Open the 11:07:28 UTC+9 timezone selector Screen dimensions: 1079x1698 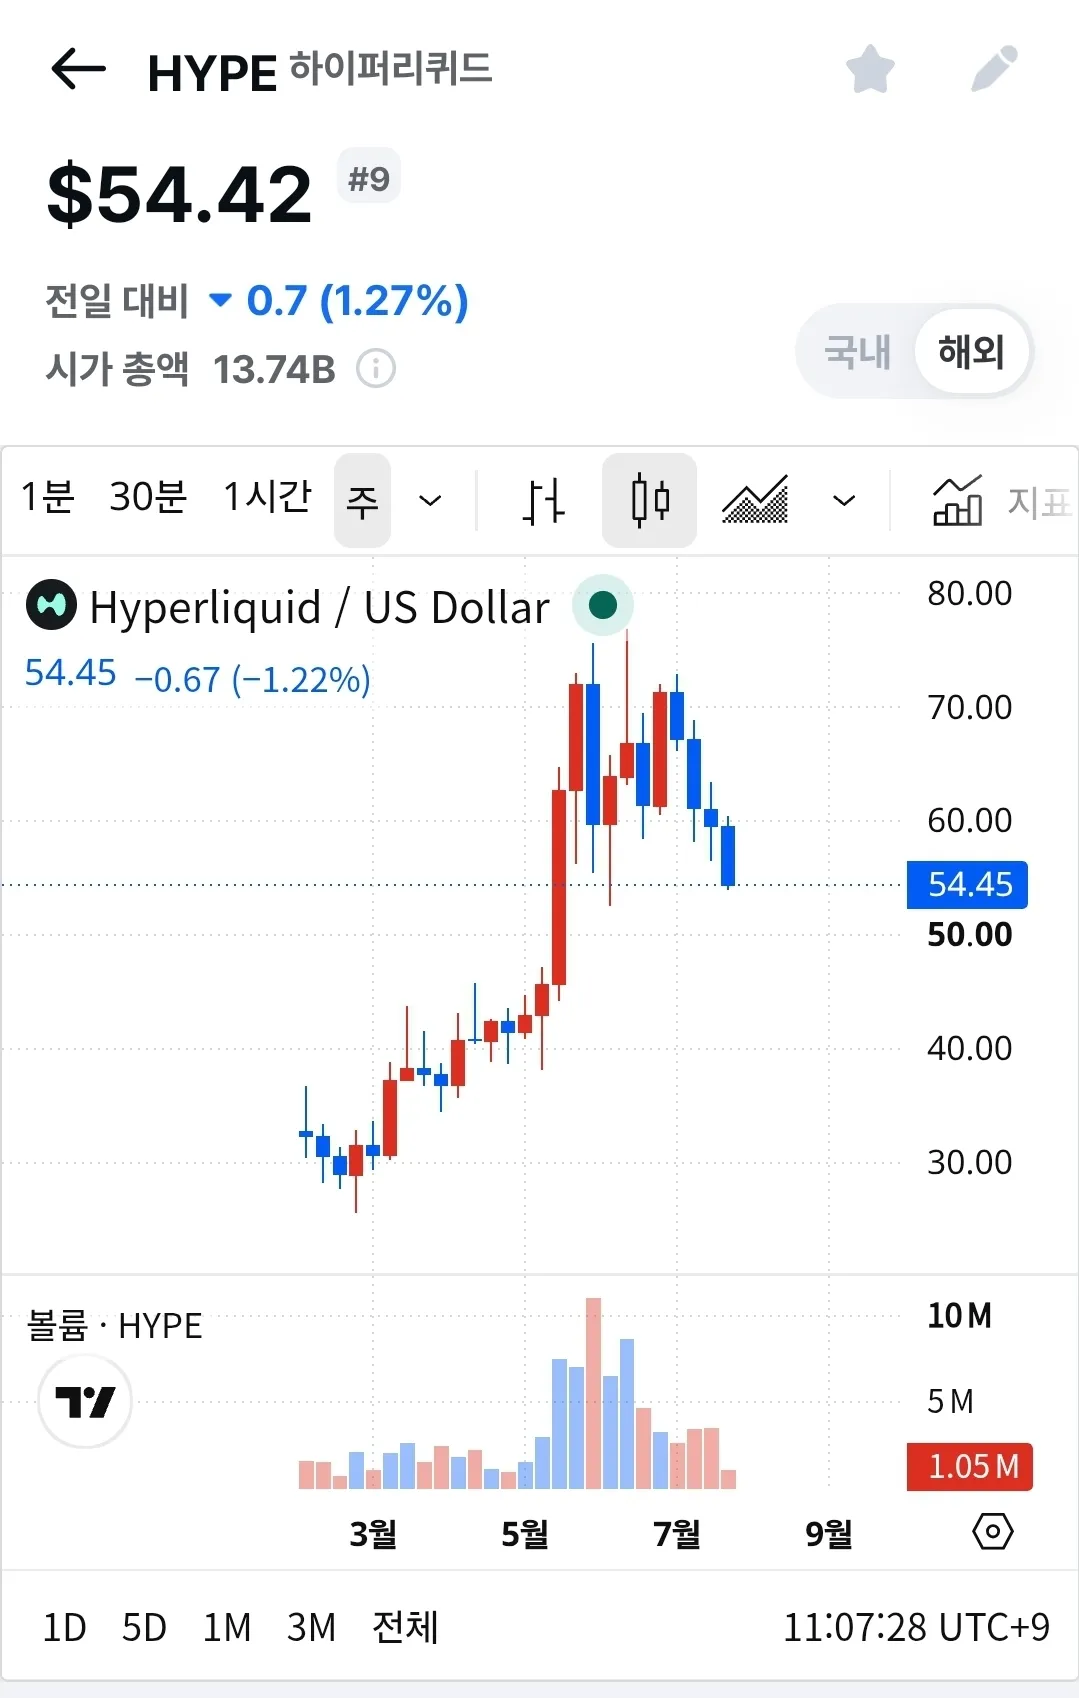pos(916,1627)
